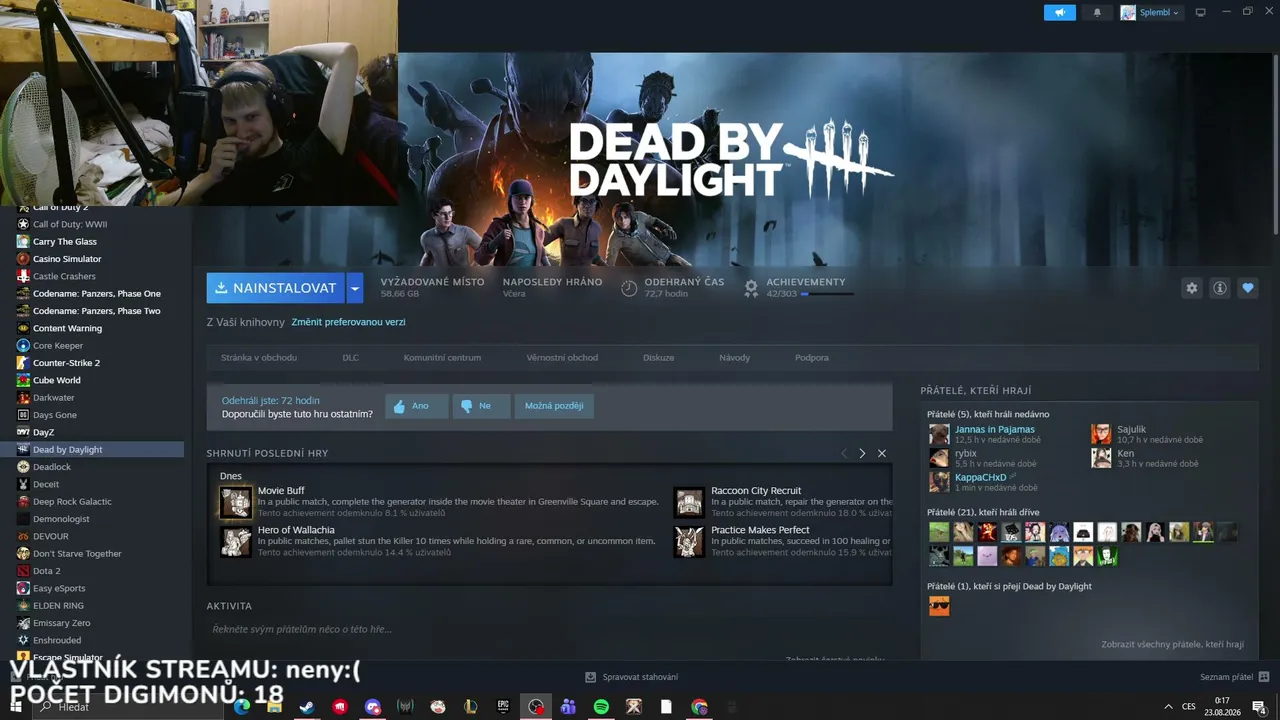Open the install options dropdown arrow
Image resolution: width=1280 pixels, height=720 pixels.
355,288
